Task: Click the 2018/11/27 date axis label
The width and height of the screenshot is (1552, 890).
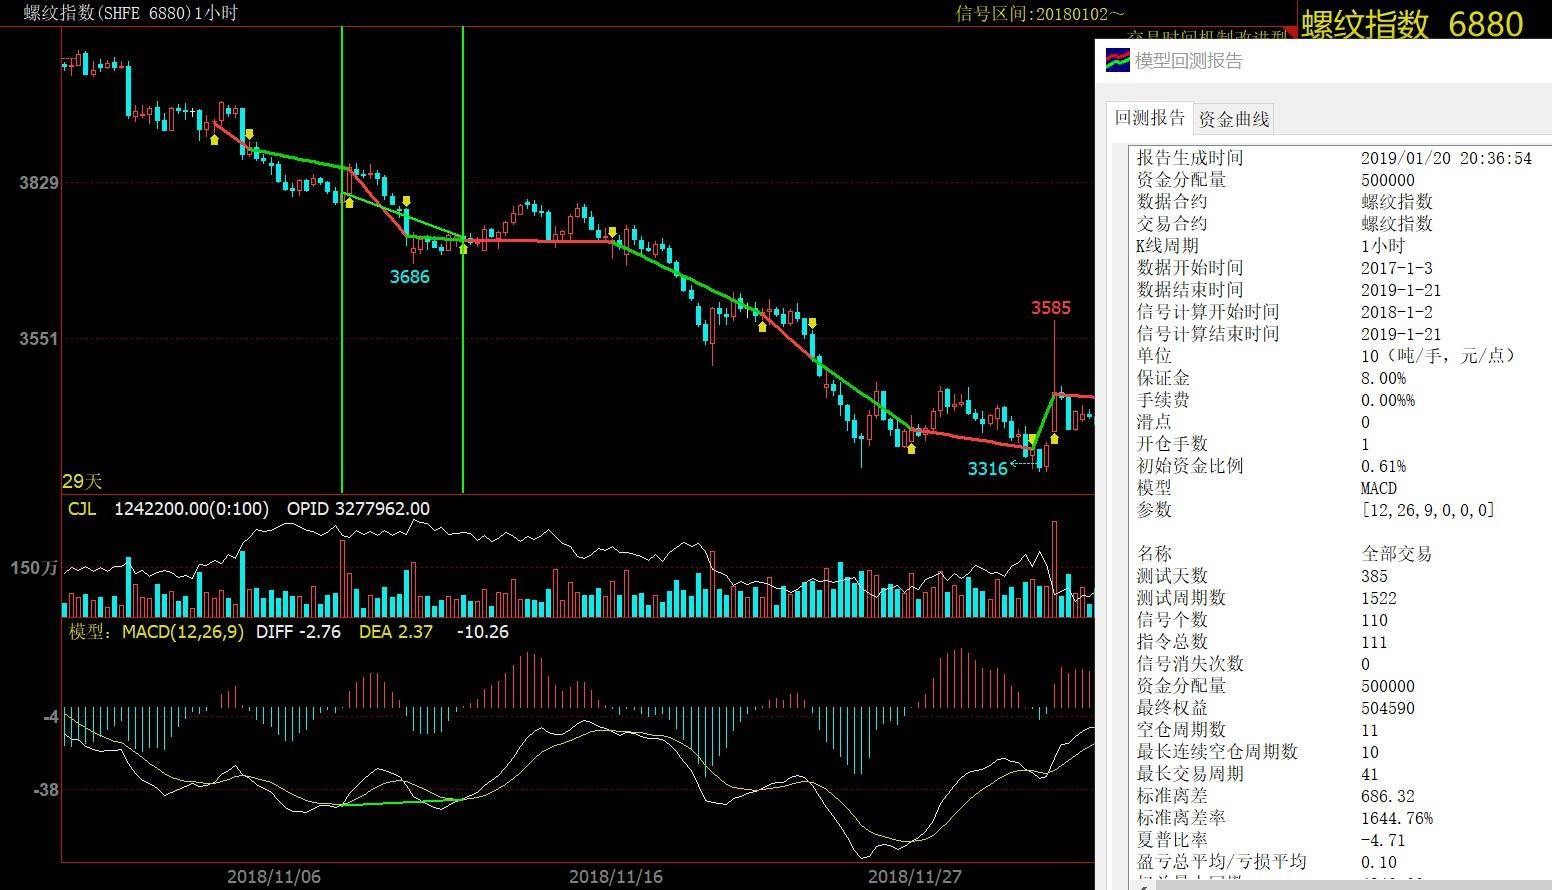Action: pos(915,877)
